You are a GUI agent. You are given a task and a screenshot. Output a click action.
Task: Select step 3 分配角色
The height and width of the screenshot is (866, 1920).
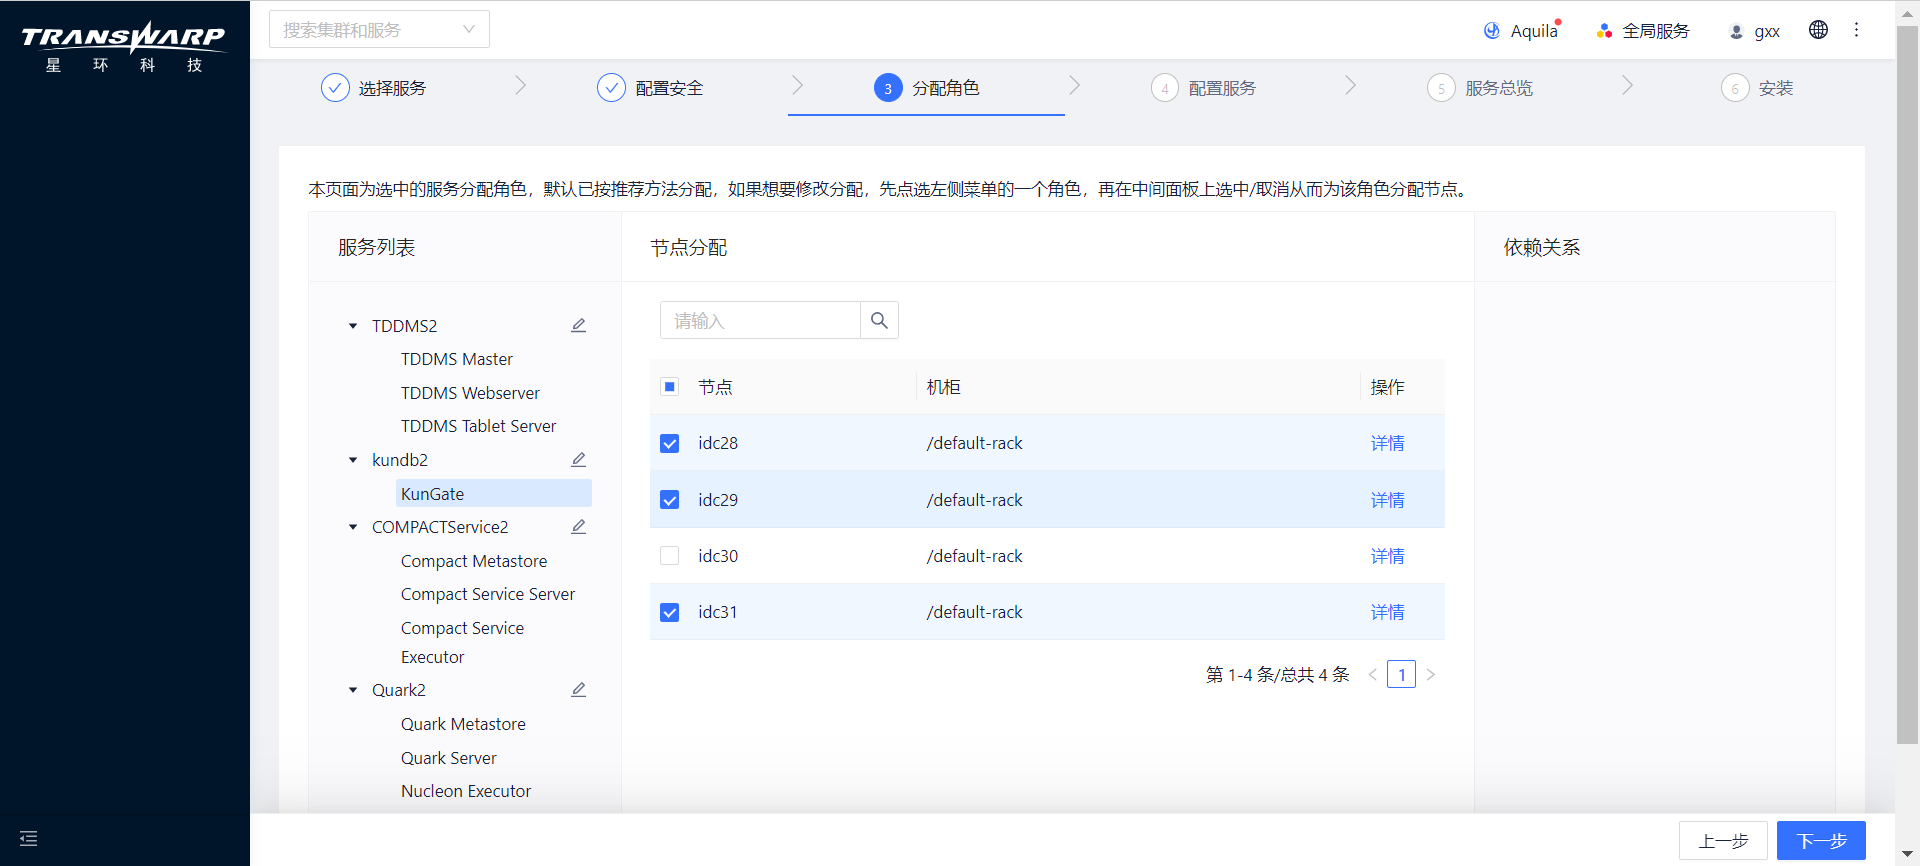point(926,88)
